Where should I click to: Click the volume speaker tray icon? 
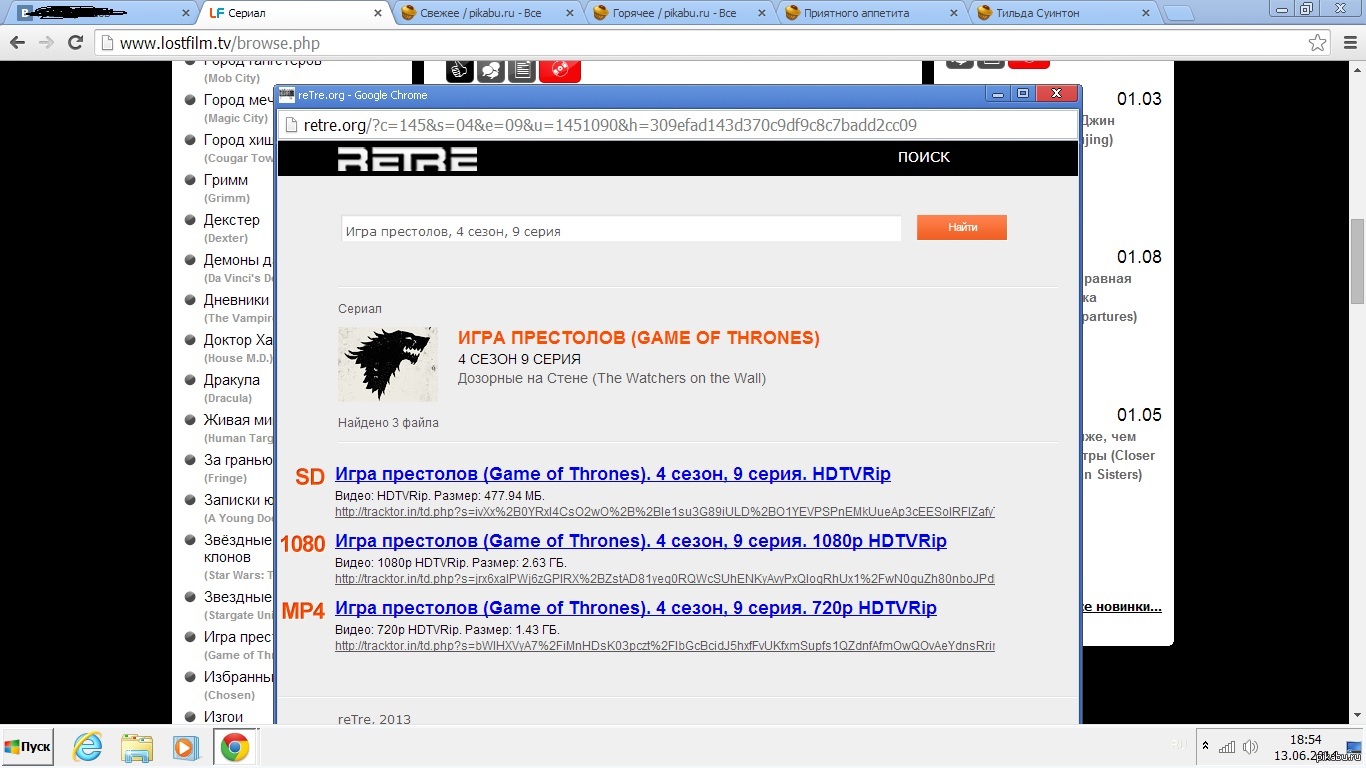1252,746
